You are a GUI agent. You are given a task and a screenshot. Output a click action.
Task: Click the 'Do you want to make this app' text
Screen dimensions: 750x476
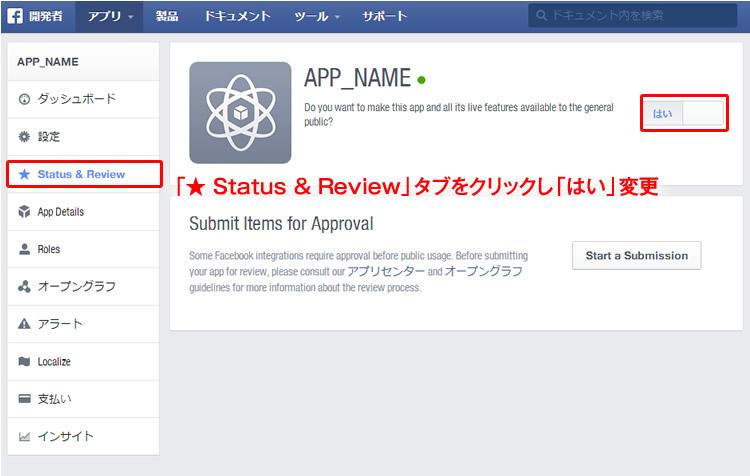(459, 114)
